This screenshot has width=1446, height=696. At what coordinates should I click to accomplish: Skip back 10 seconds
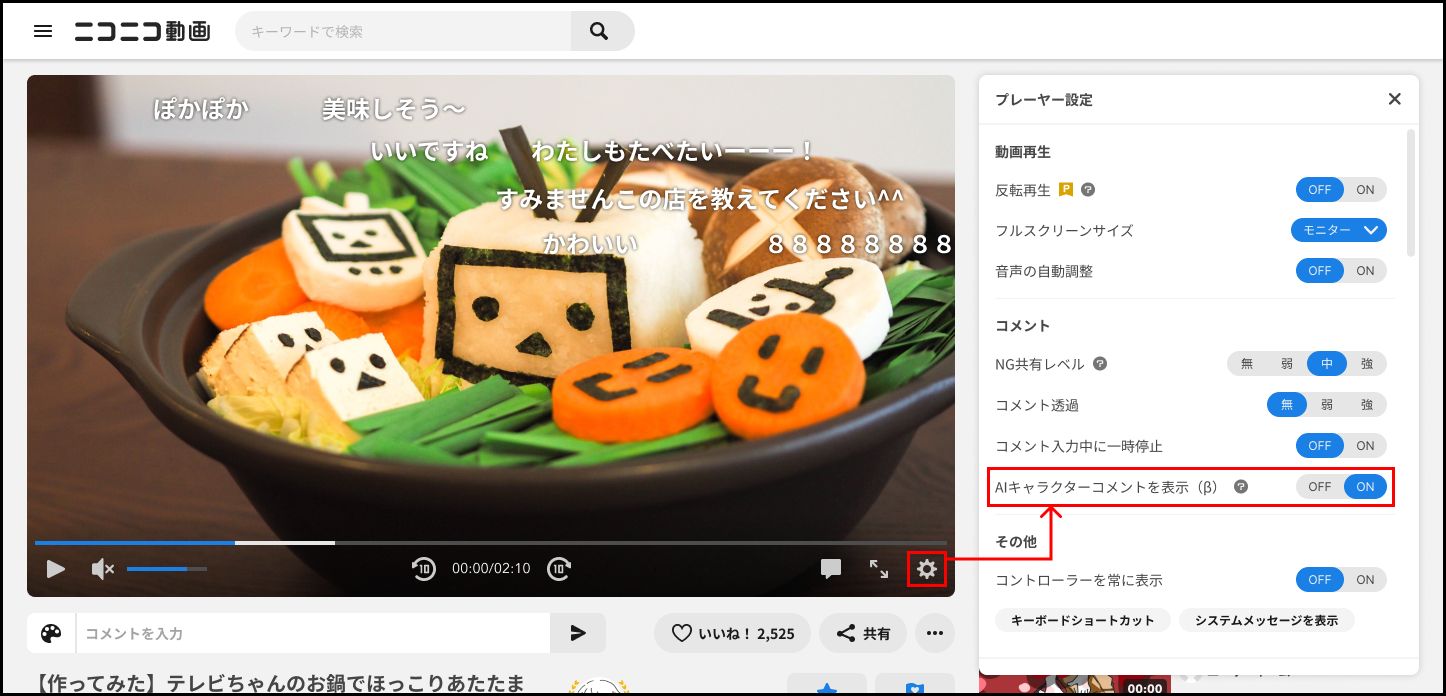(x=423, y=568)
